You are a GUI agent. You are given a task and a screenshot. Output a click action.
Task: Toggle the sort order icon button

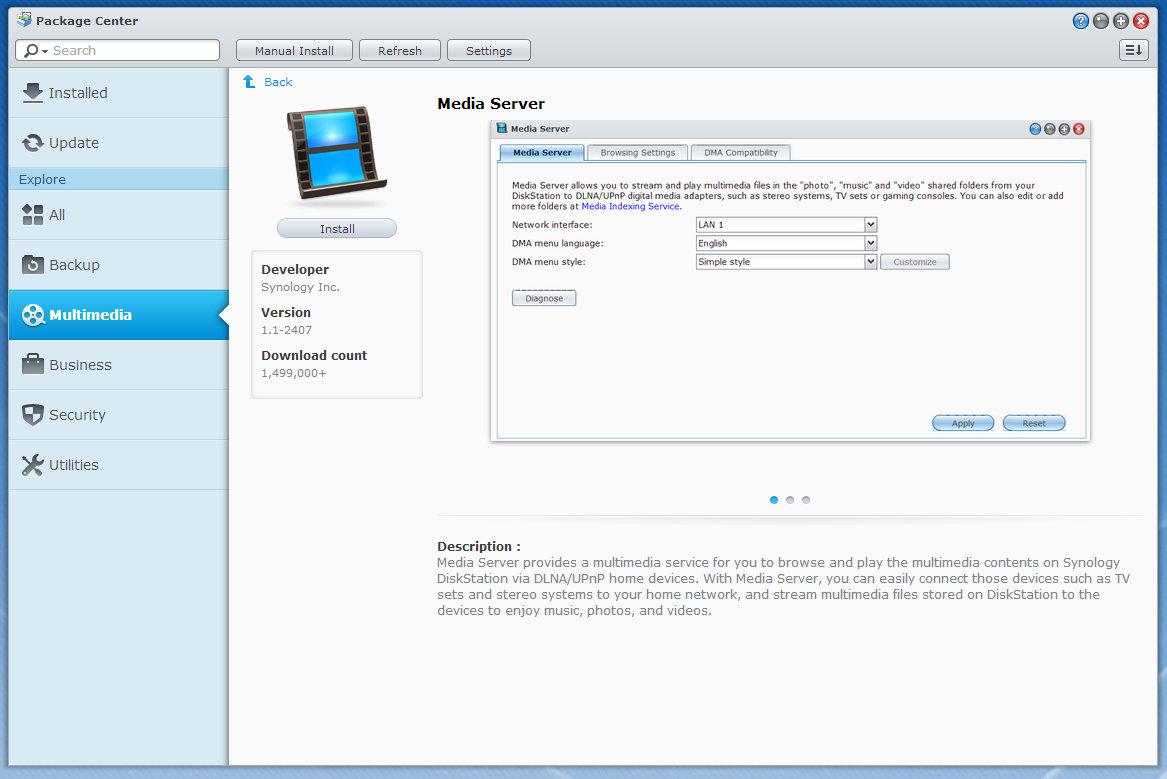click(1134, 50)
